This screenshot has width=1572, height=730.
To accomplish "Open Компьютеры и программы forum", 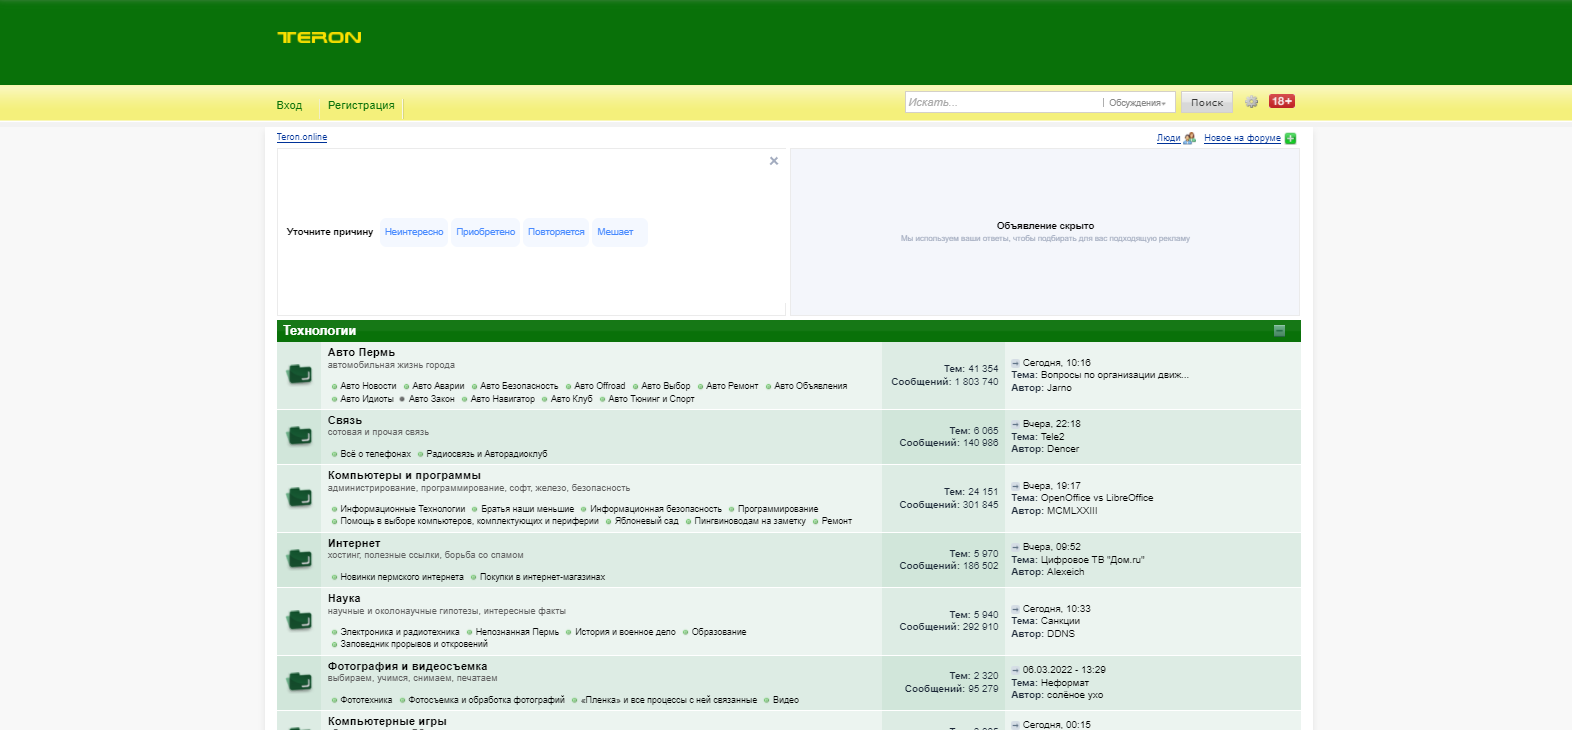I will pos(404,475).
